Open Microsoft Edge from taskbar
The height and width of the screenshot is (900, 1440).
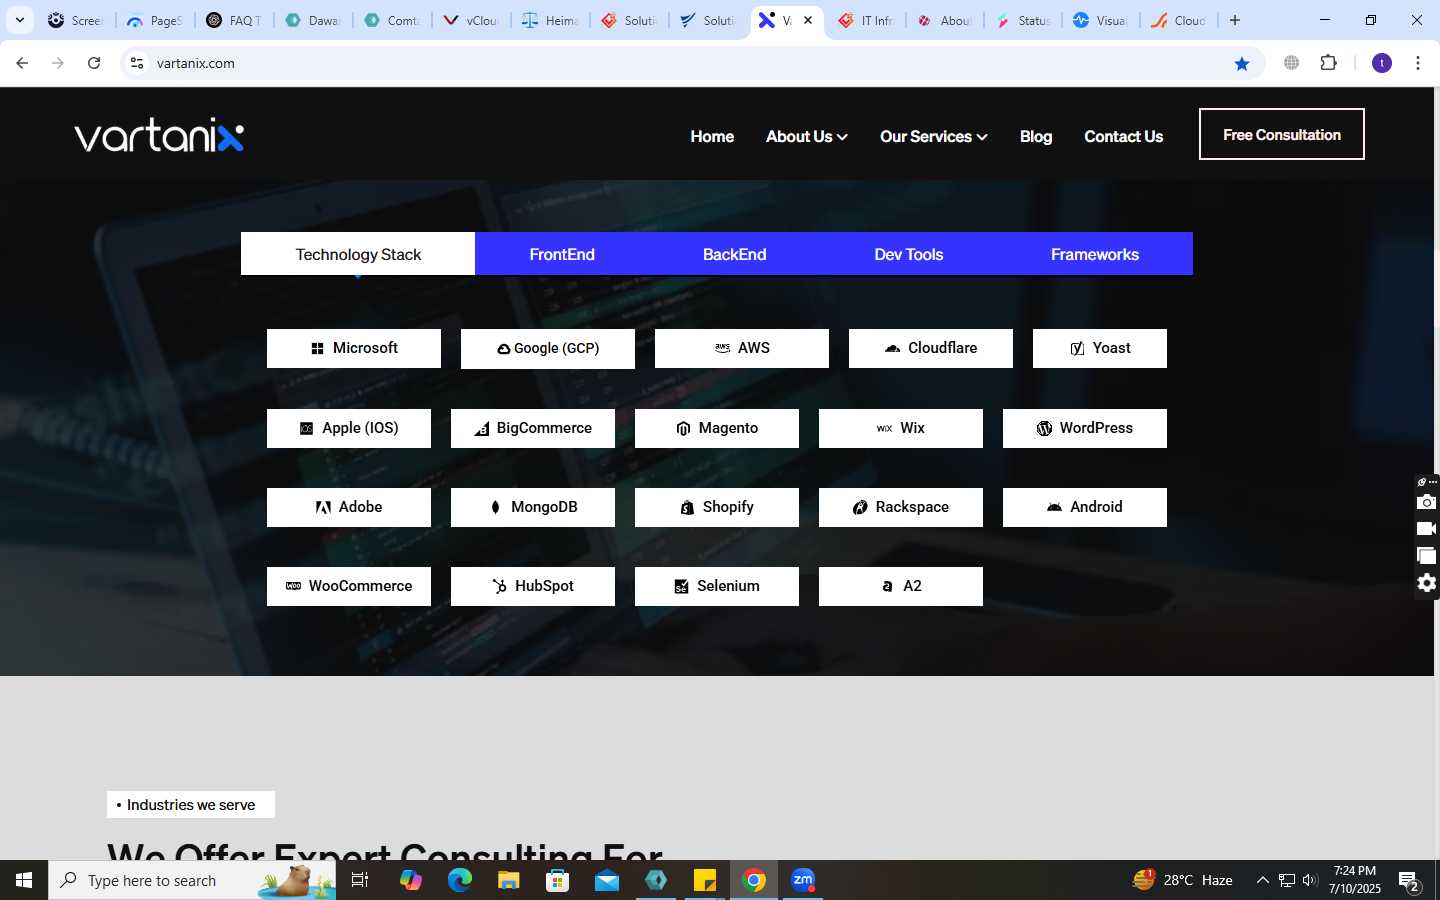(459, 880)
